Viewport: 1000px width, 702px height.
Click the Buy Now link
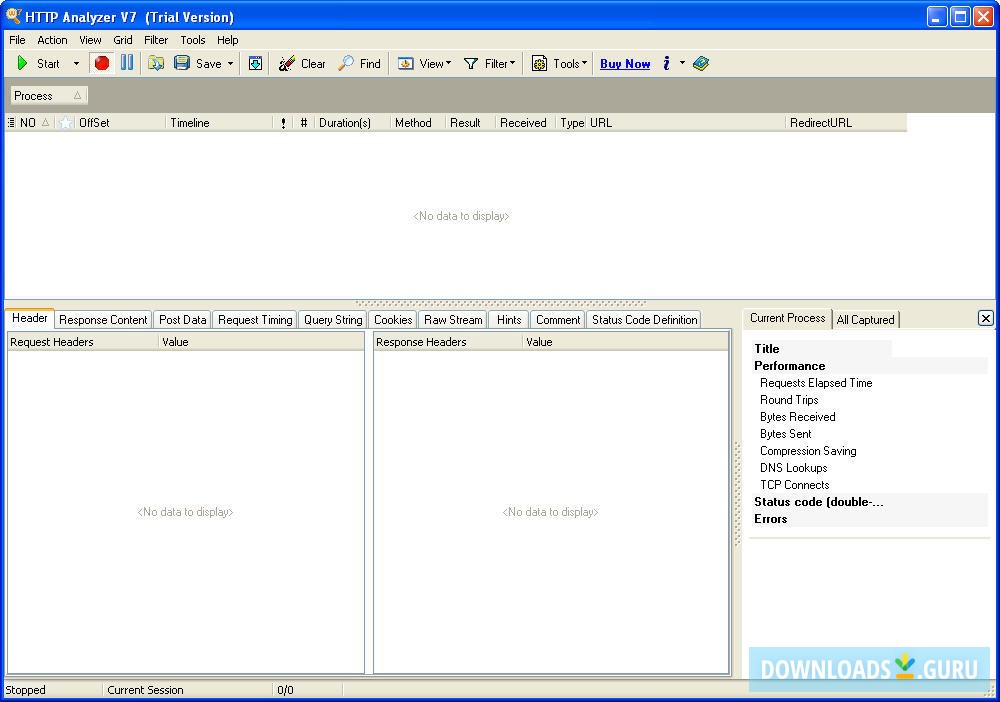(625, 63)
